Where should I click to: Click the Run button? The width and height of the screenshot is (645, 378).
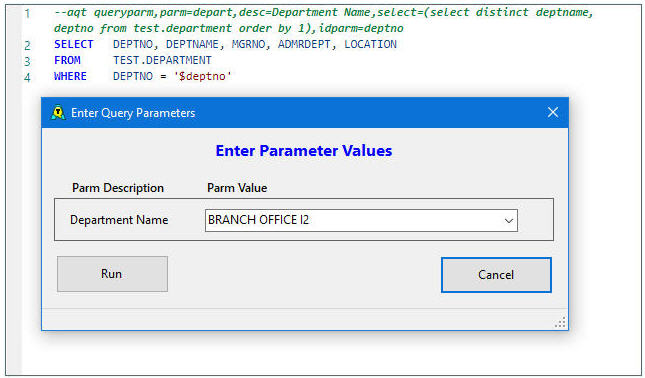coord(112,274)
